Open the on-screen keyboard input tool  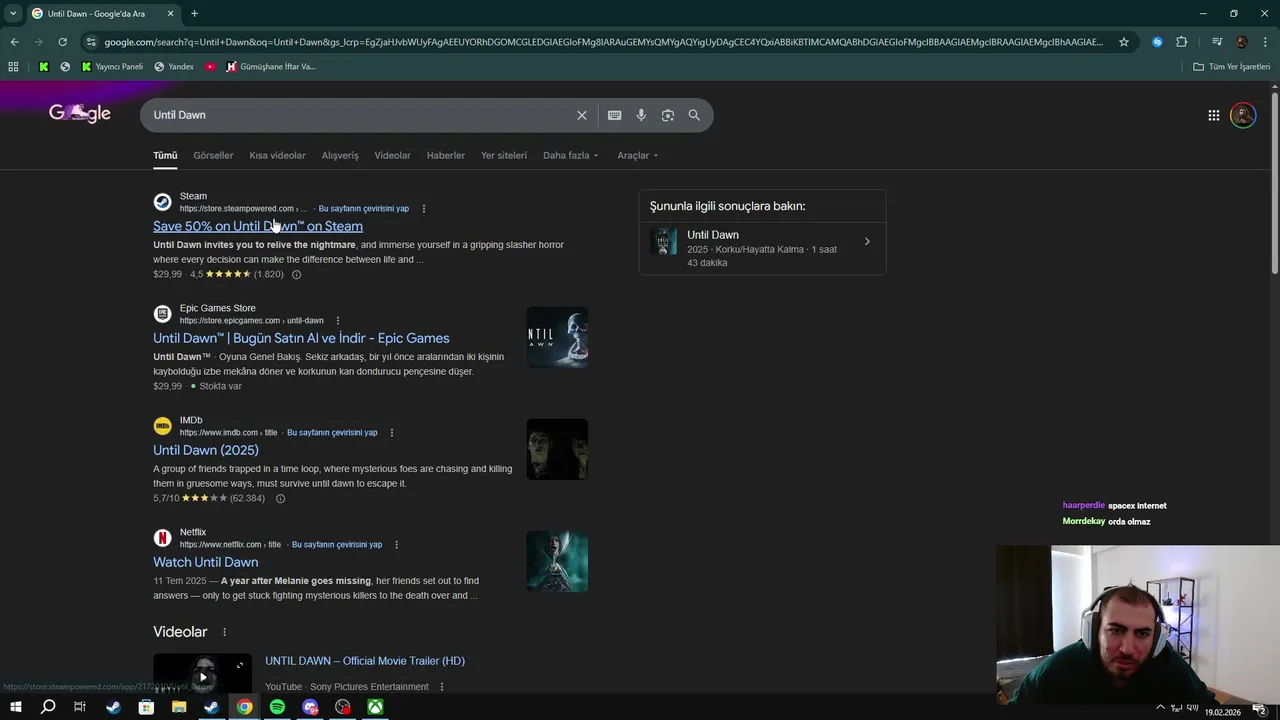(615, 115)
